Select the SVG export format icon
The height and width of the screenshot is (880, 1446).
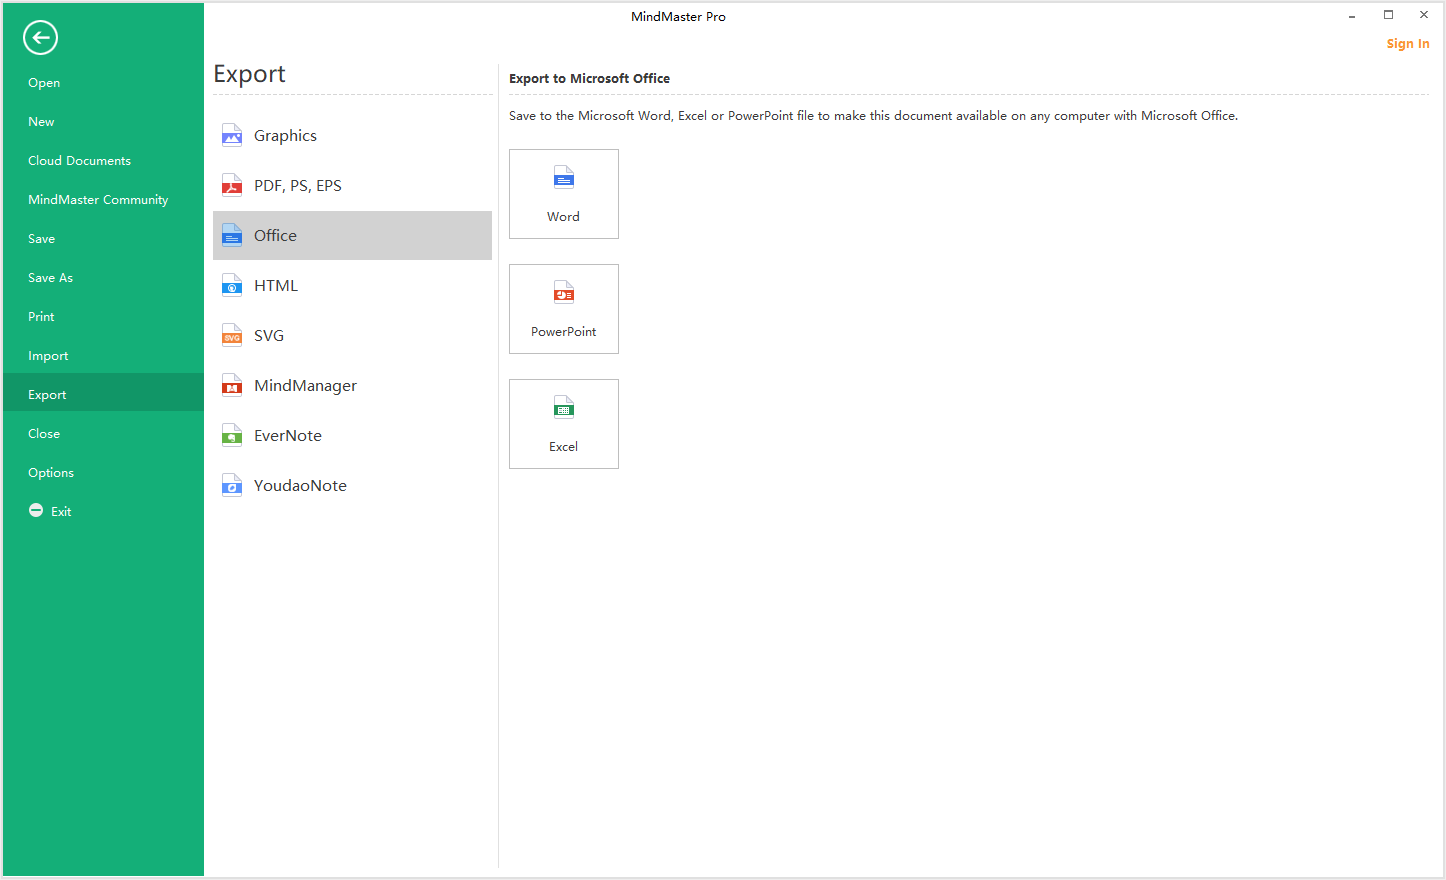[232, 336]
